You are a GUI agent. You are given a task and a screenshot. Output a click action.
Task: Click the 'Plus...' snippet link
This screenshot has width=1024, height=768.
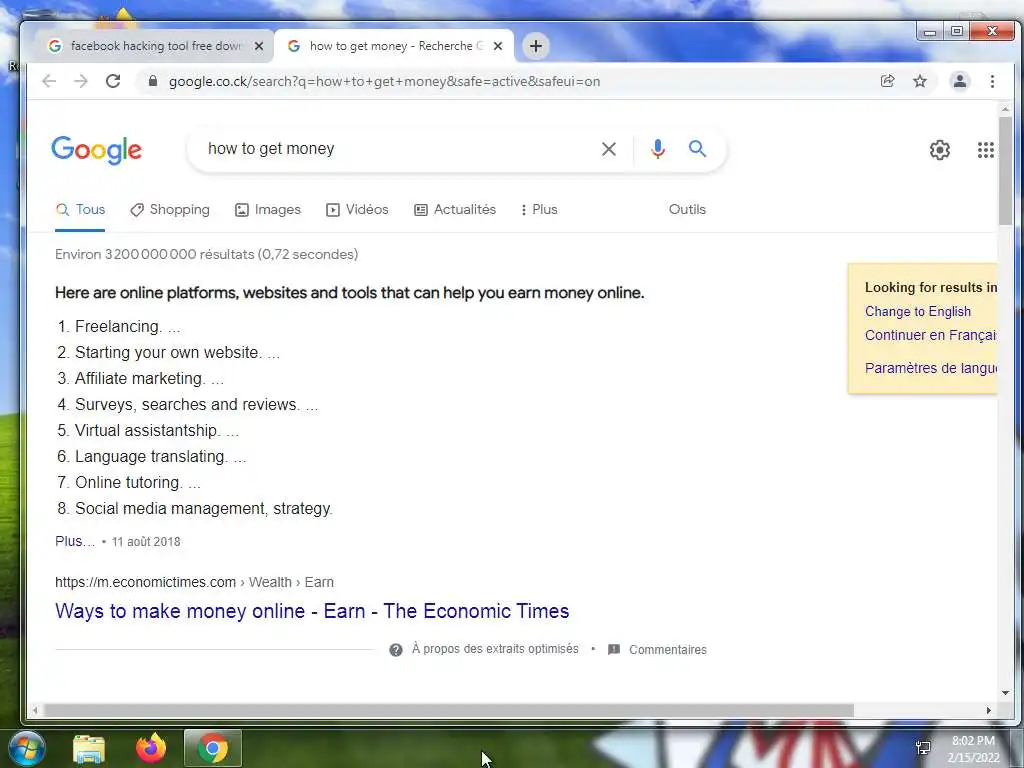75,541
